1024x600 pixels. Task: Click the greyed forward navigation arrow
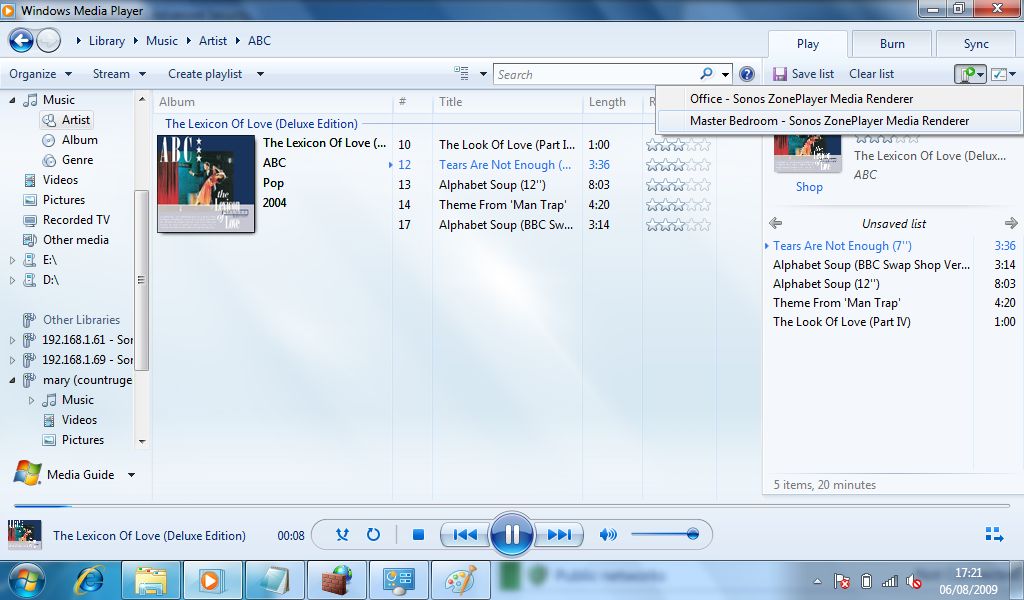[x=48, y=40]
